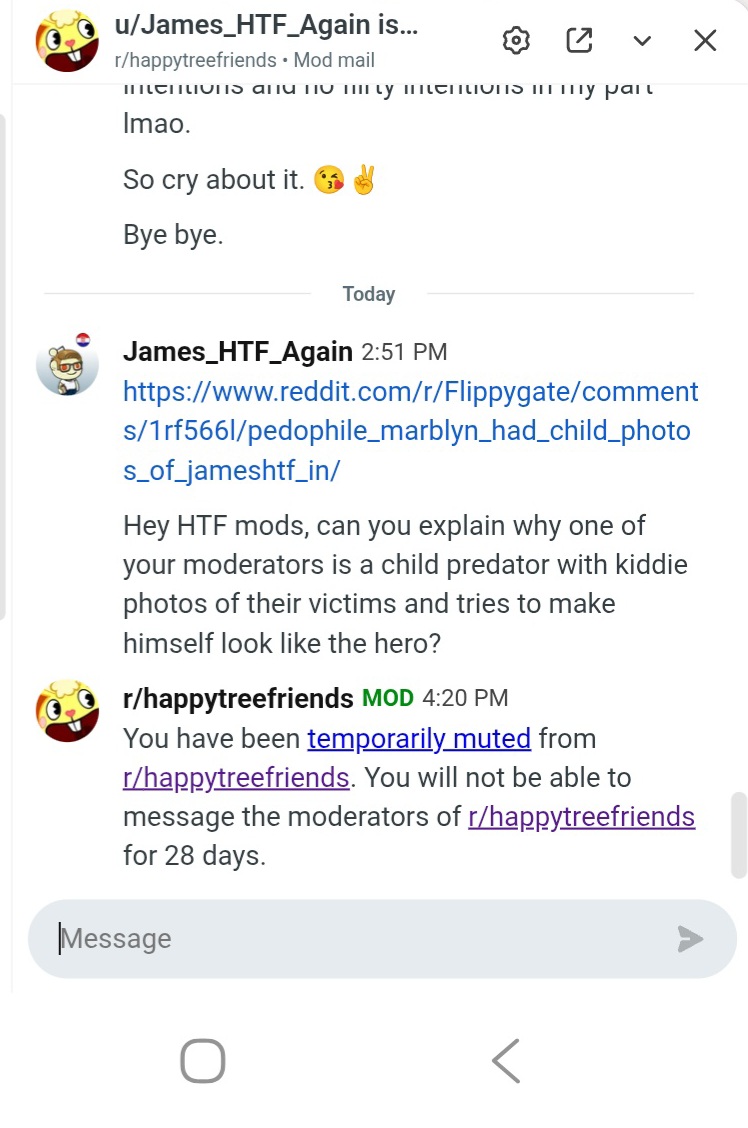
Task: Click the green MOD badge
Action: coord(388,698)
